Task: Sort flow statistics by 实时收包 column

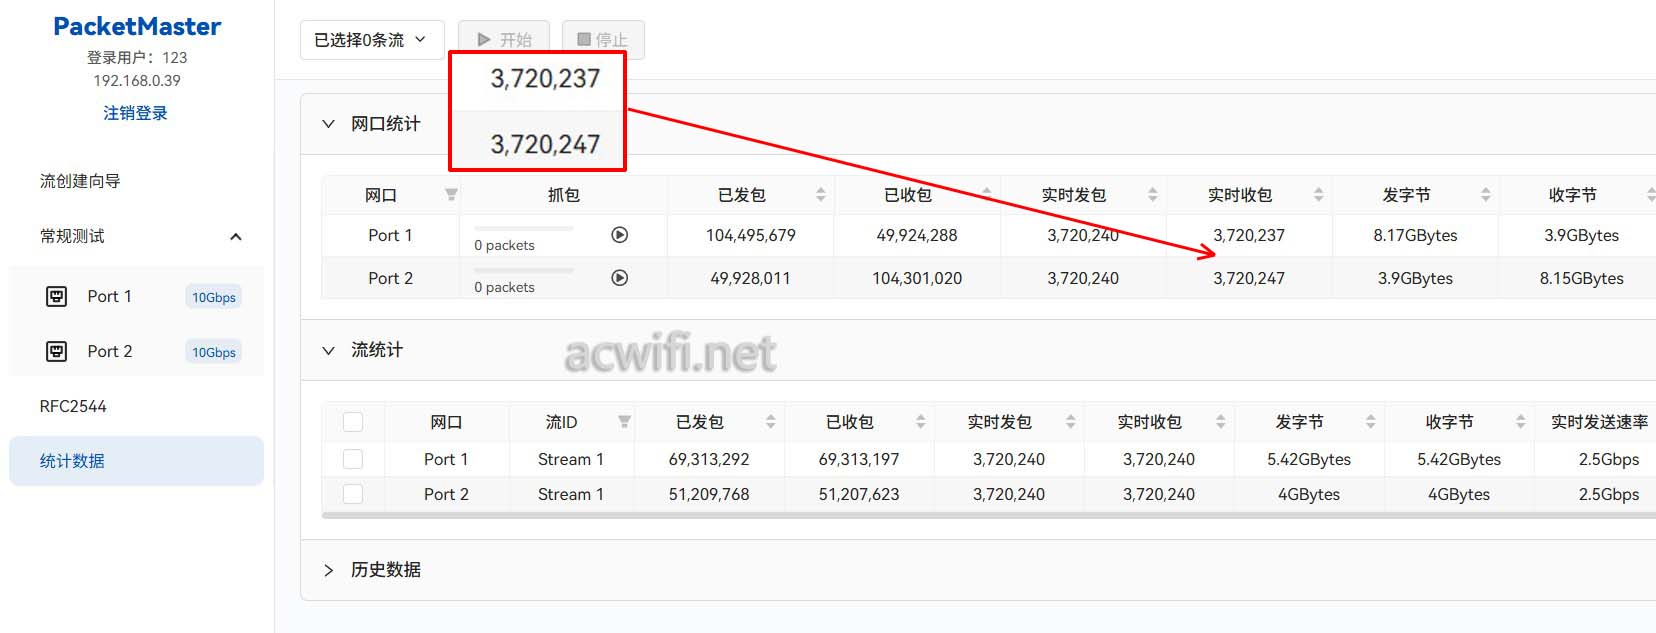Action: point(1220,422)
